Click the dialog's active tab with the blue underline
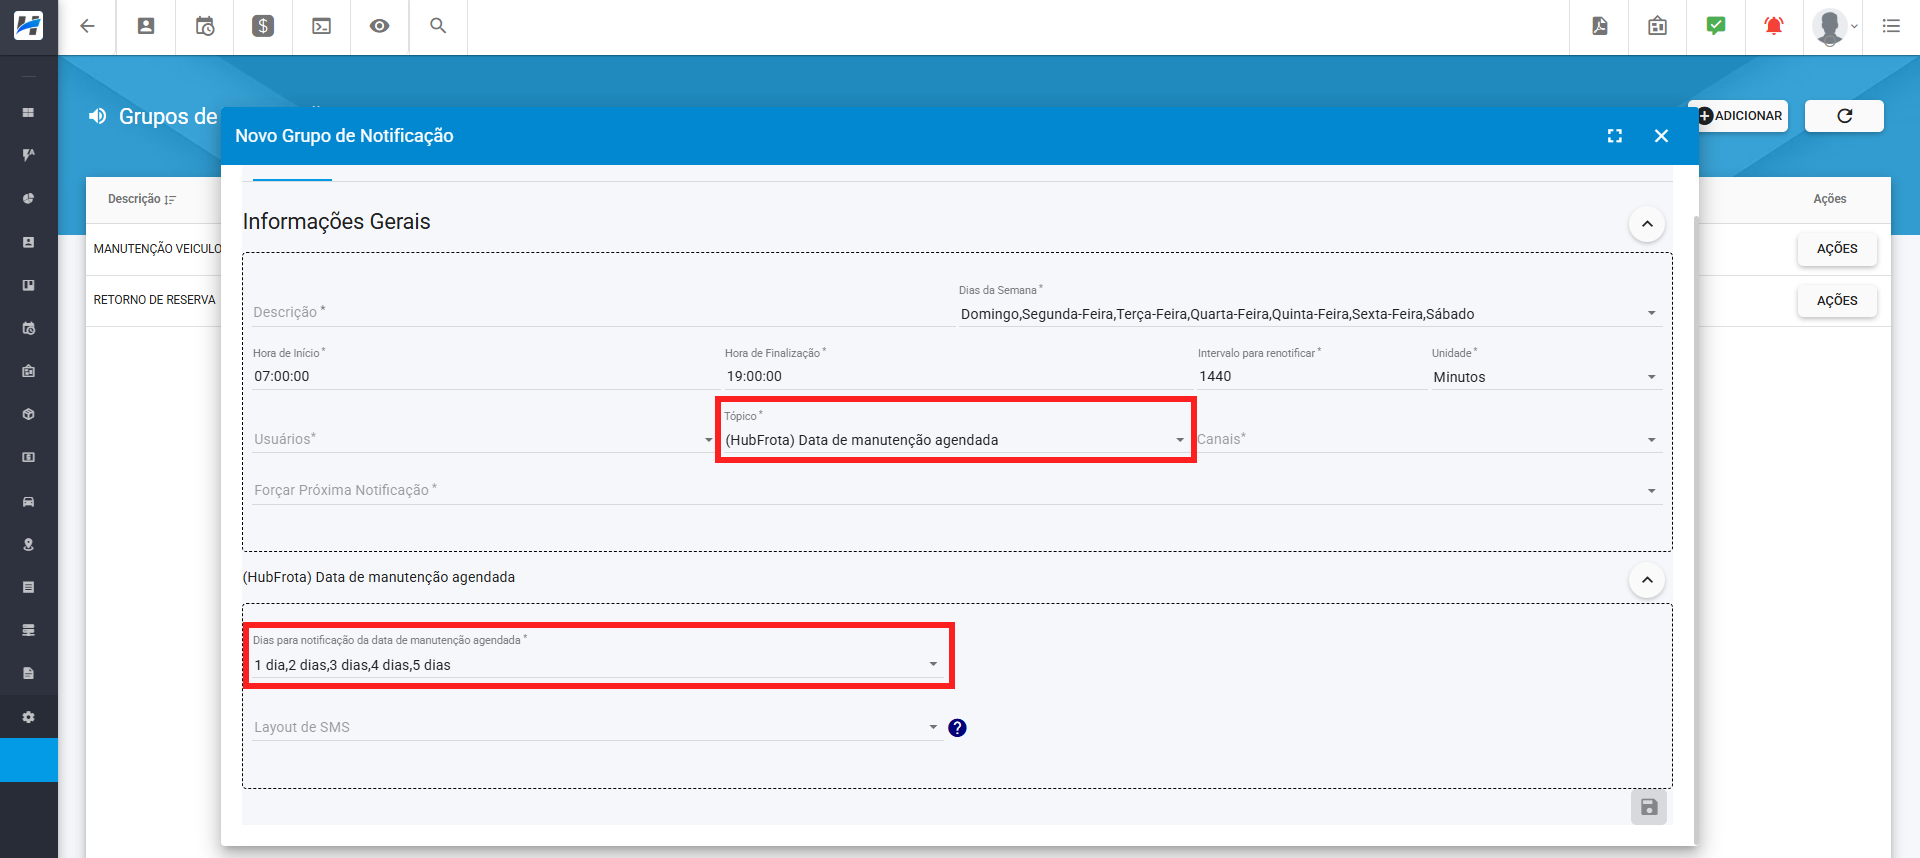 [x=292, y=176]
